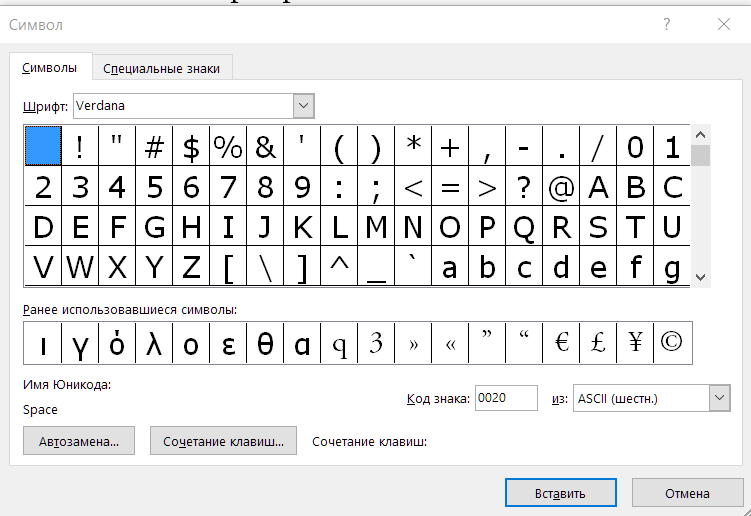Select the lowercase a symbol in grid
Image resolution: width=751 pixels, height=516 pixels.
(450, 266)
